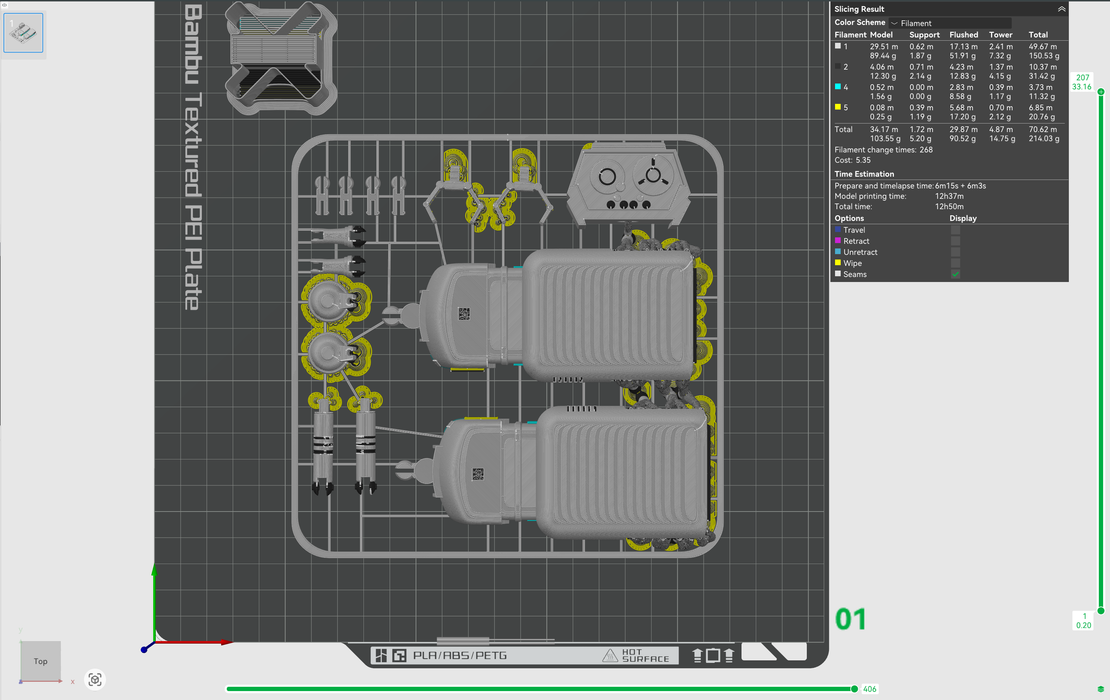The height and width of the screenshot is (700, 1110).
Task: Toggle Wipe display checkbox
Action: coord(955,263)
